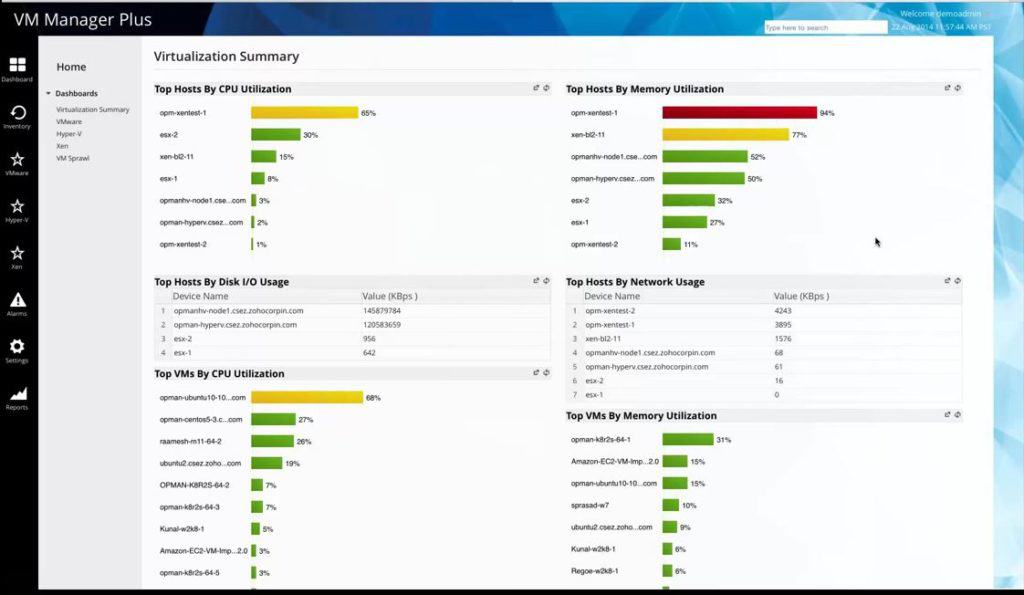Open the Alarms warning icon
The height and width of the screenshot is (595, 1024).
(x=18, y=300)
